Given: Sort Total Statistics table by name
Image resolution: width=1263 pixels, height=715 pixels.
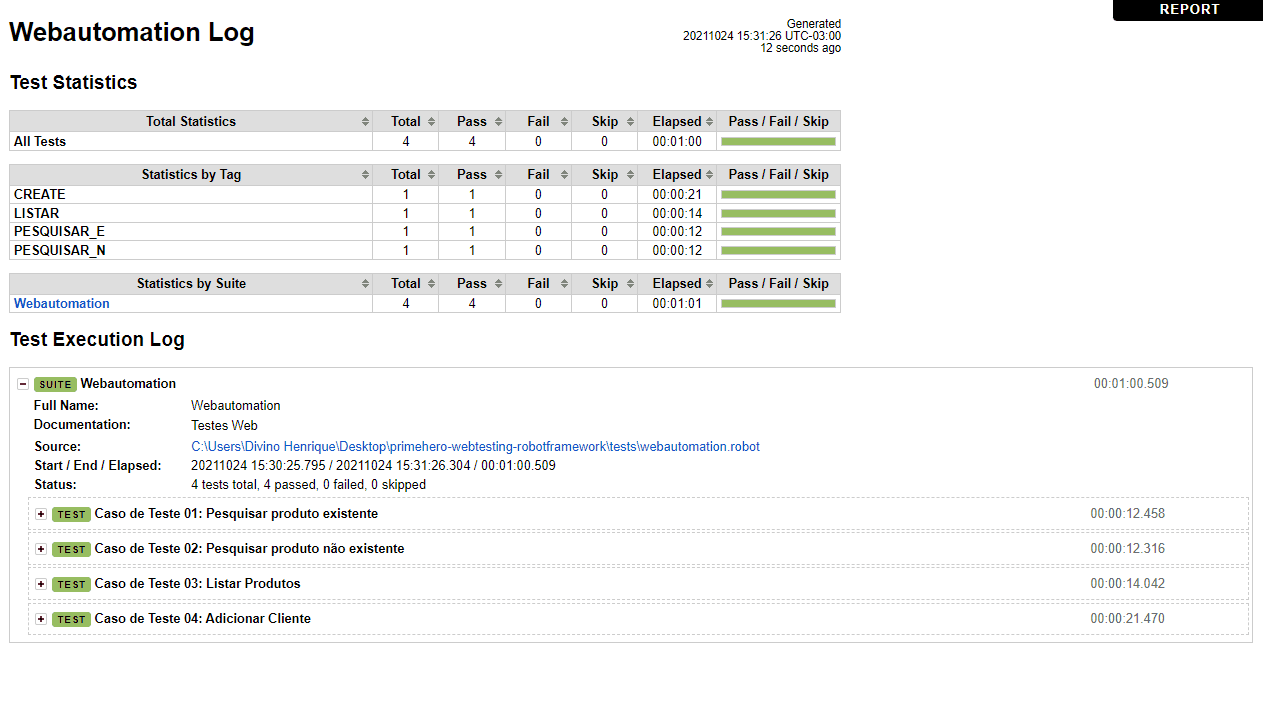Looking at the screenshot, I should pyautogui.click(x=191, y=121).
